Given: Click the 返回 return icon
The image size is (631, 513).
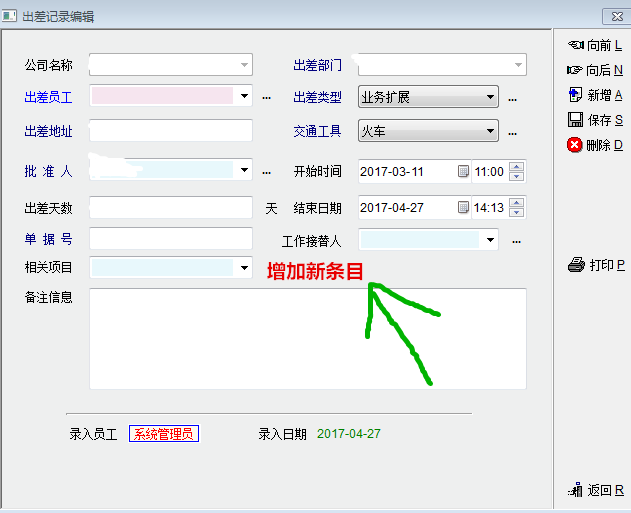Looking at the screenshot, I should point(575,490).
